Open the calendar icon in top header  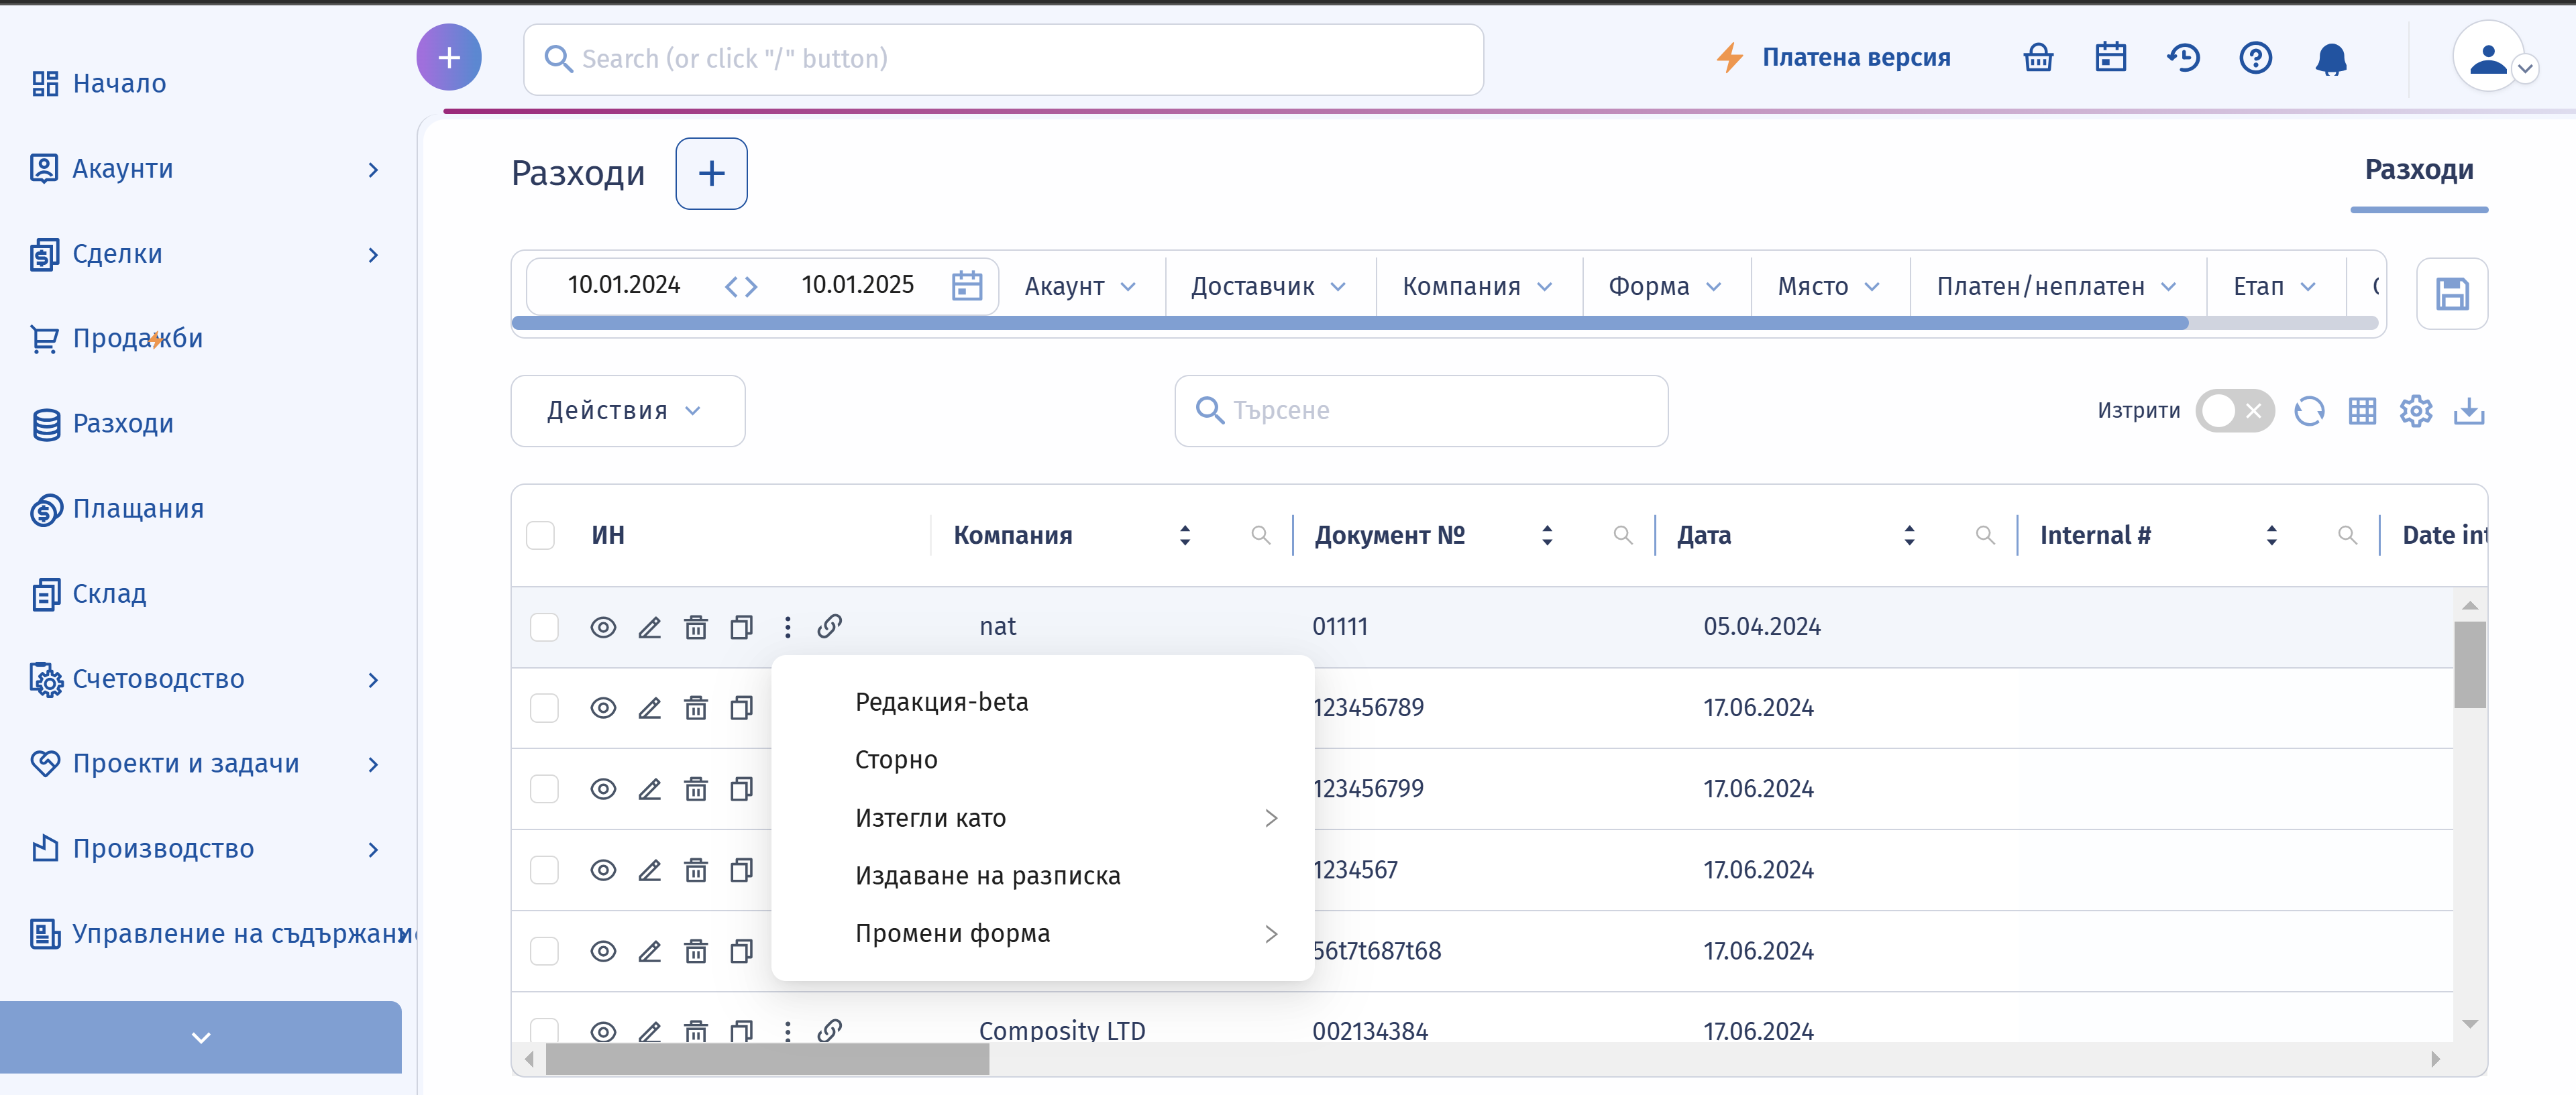pos(2110,58)
